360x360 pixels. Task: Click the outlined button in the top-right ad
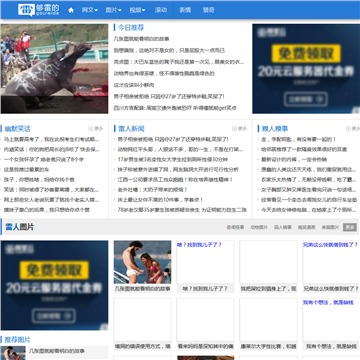tap(306, 99)
